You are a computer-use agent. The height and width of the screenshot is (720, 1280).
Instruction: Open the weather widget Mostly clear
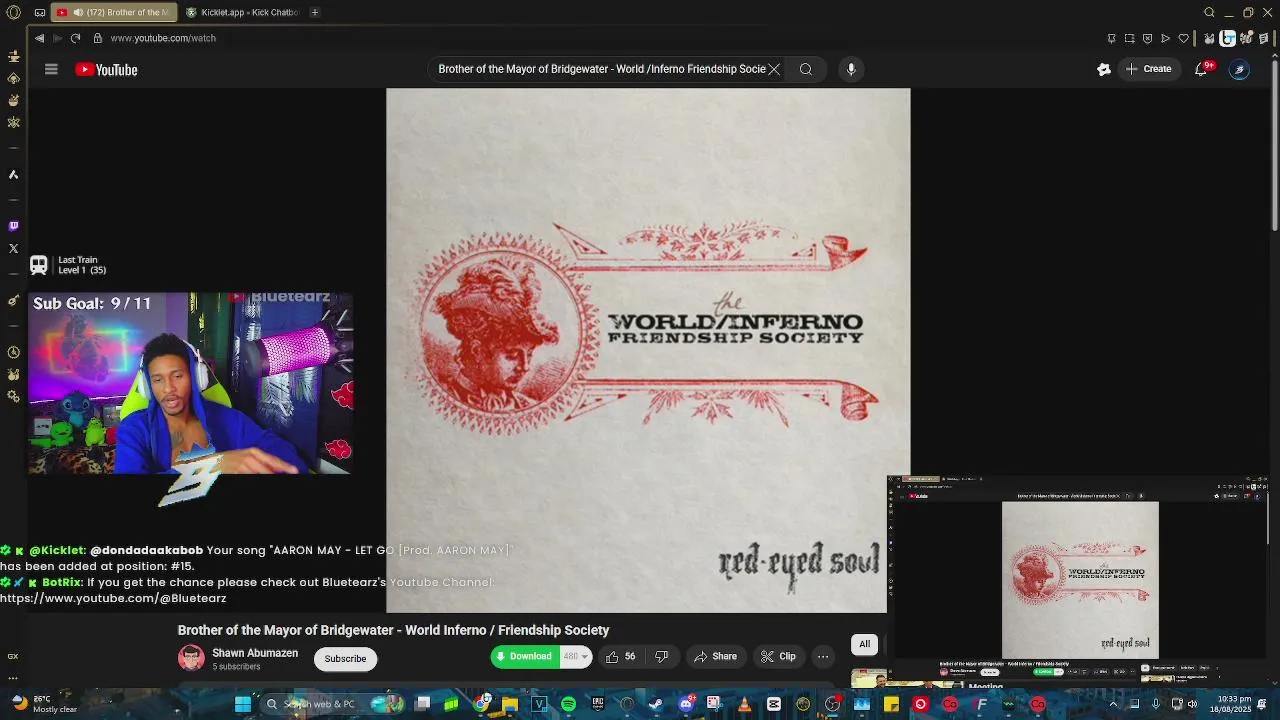(43, 704)
